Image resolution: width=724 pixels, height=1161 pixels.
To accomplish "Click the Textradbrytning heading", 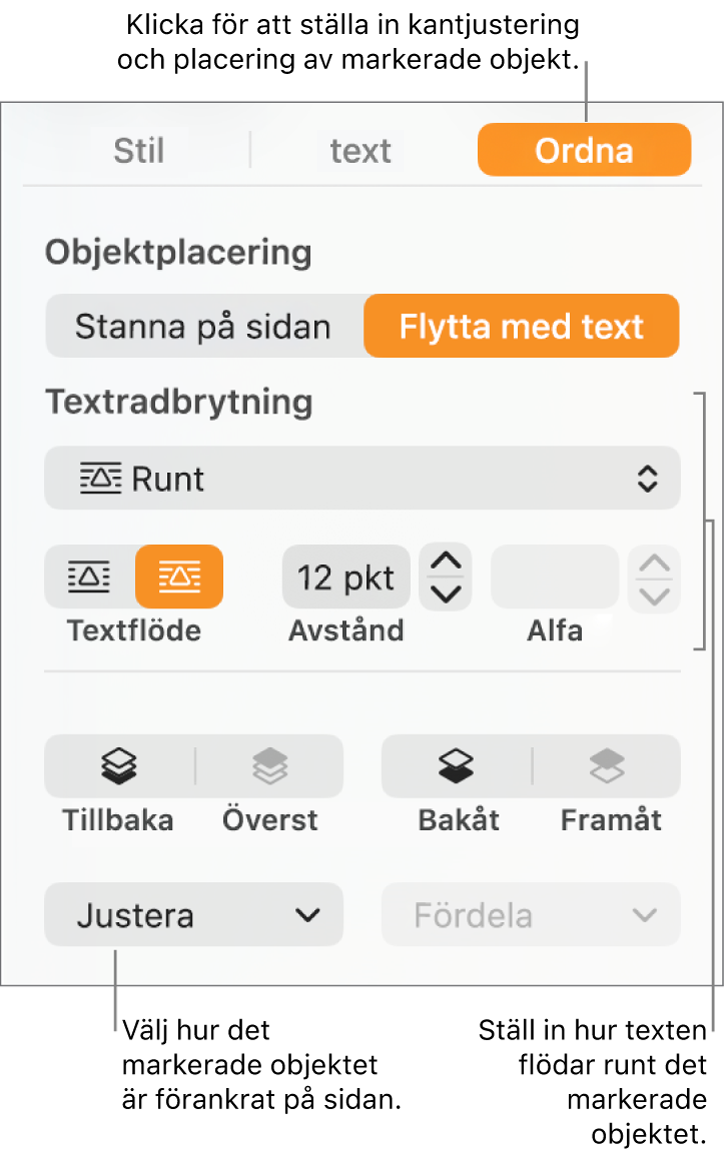I will 179,402.
